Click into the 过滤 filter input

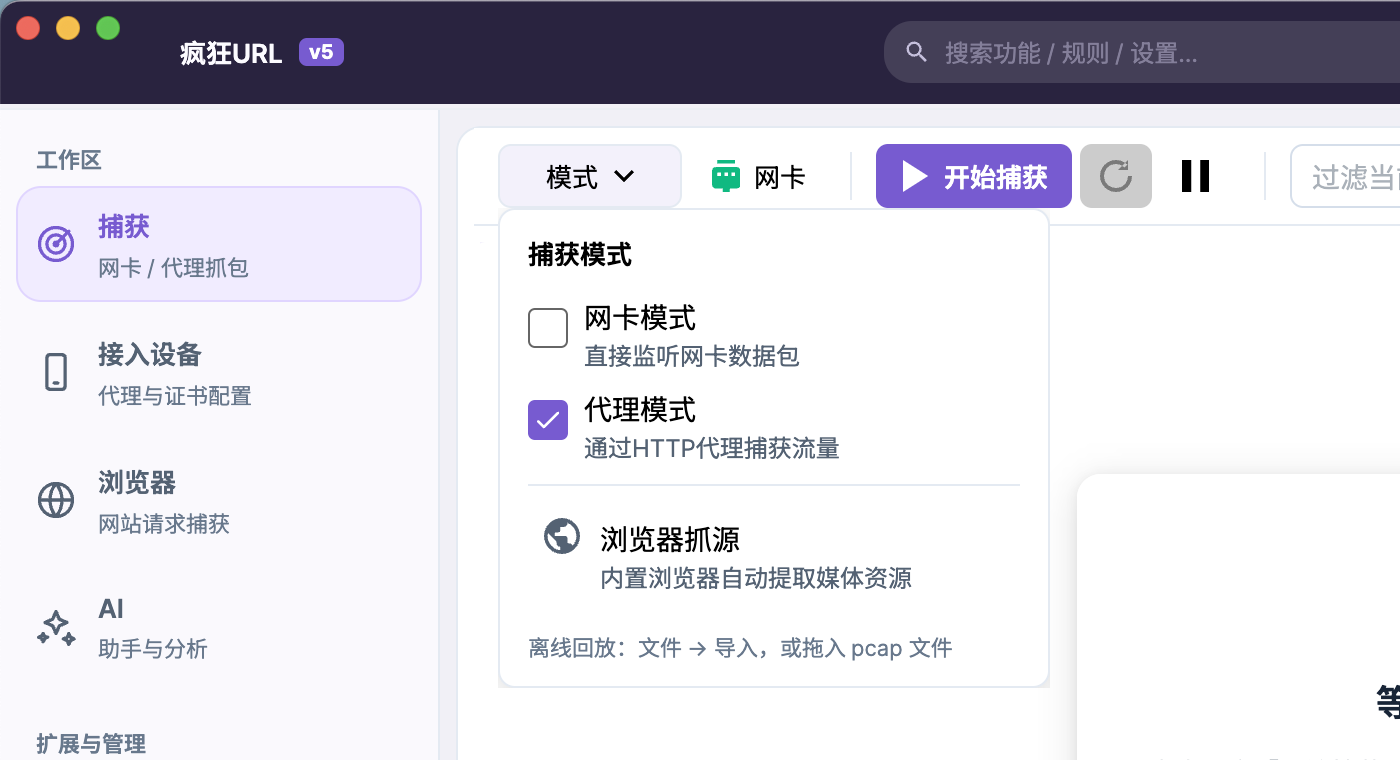pos(1346,176)
